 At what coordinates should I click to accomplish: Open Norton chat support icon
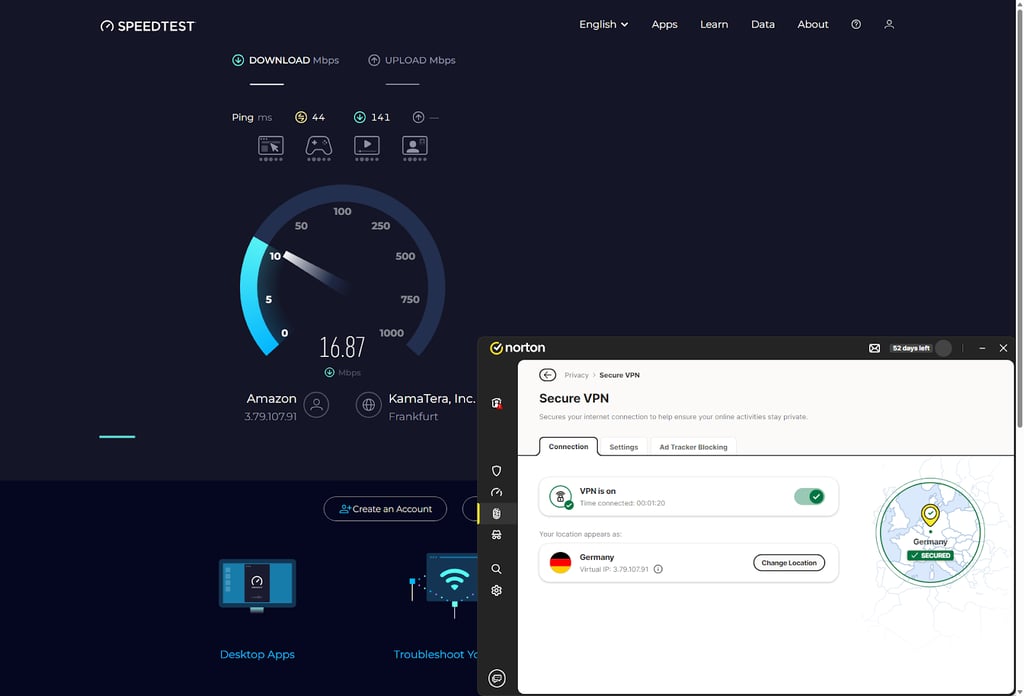[x=497, y=678]
